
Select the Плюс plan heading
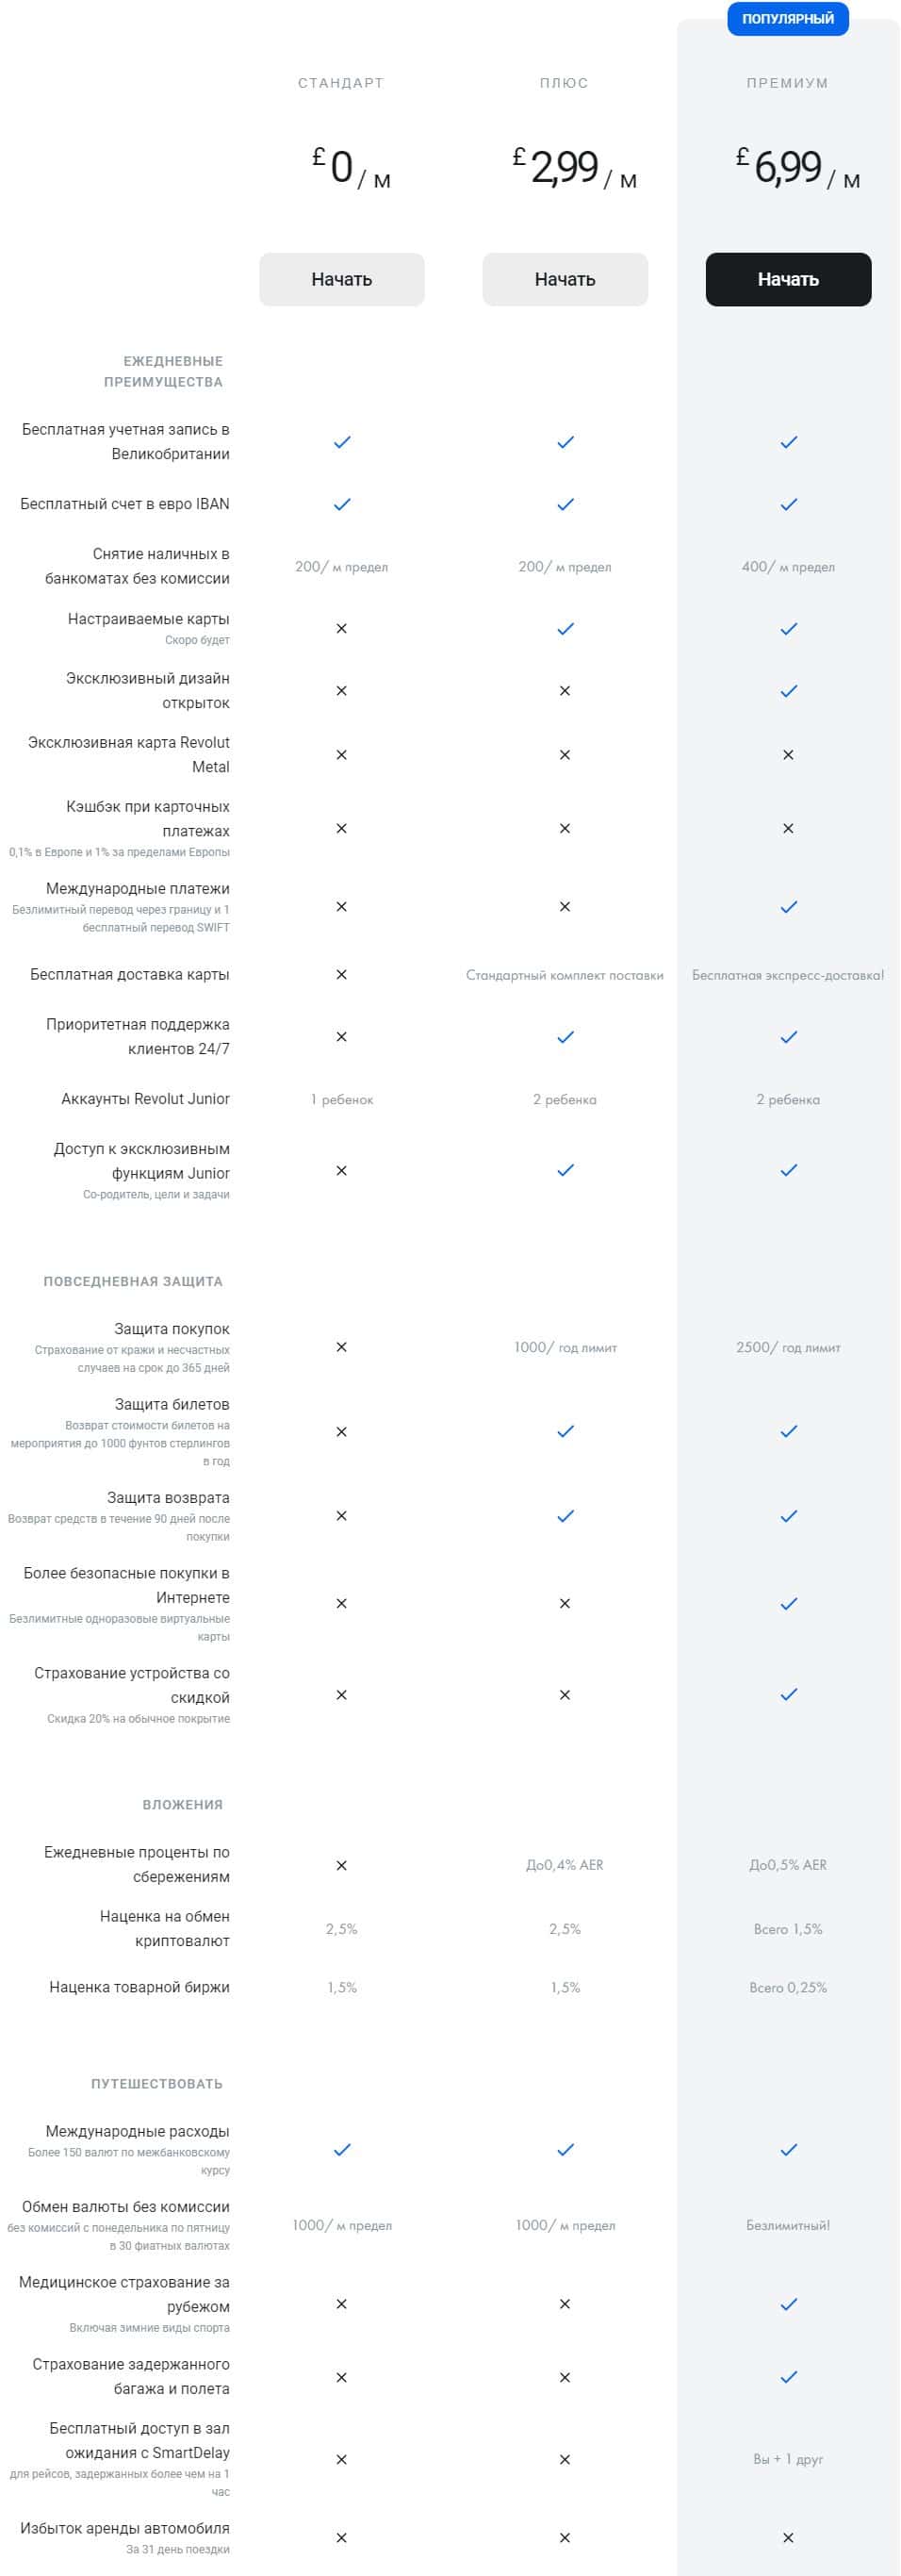[x=564, y=83]
